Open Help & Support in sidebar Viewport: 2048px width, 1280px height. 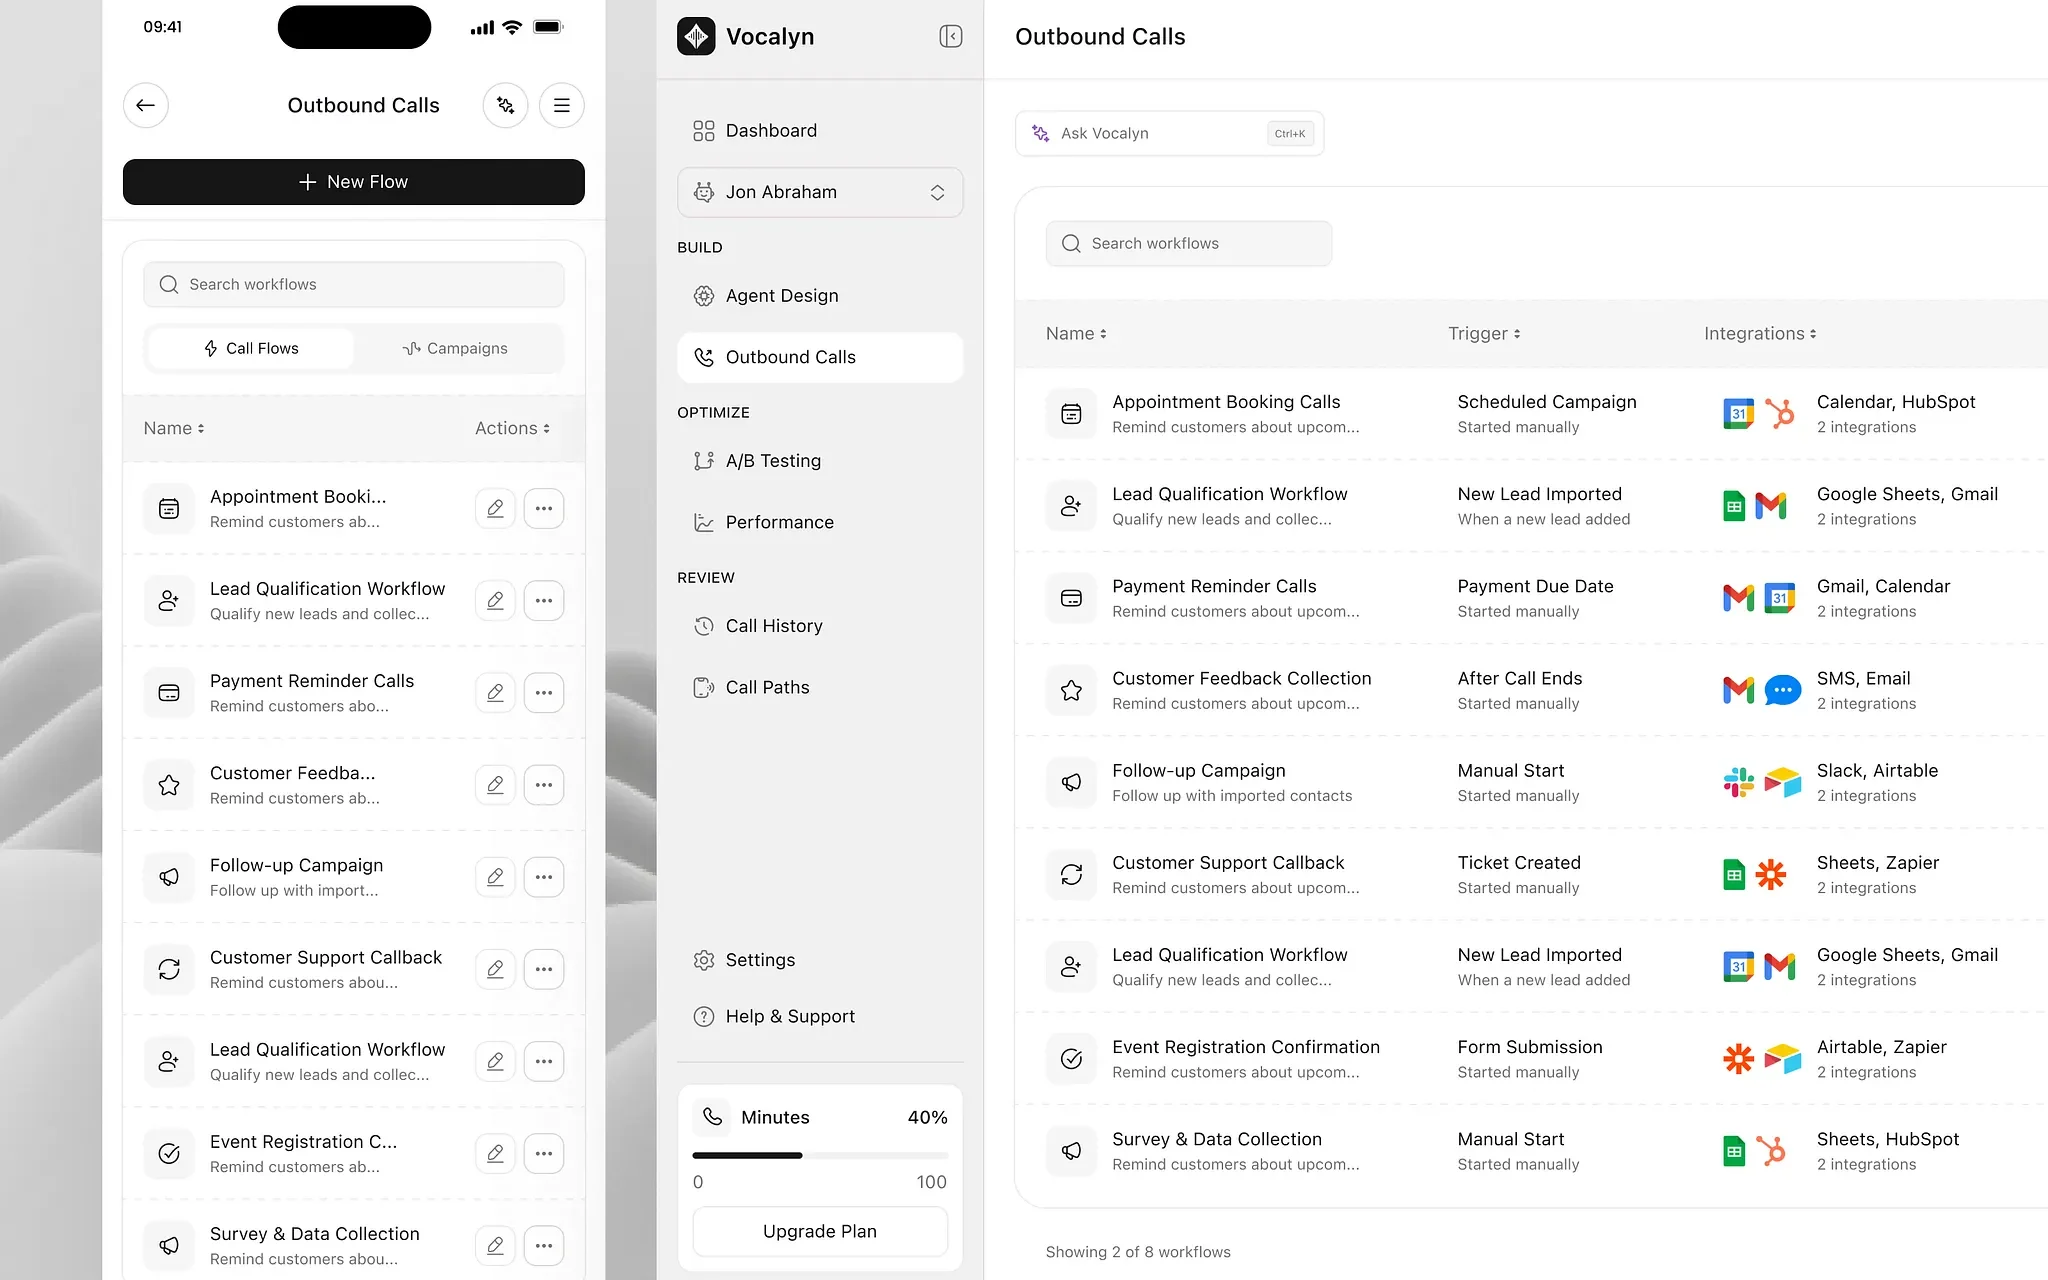tap(820, 1016)
